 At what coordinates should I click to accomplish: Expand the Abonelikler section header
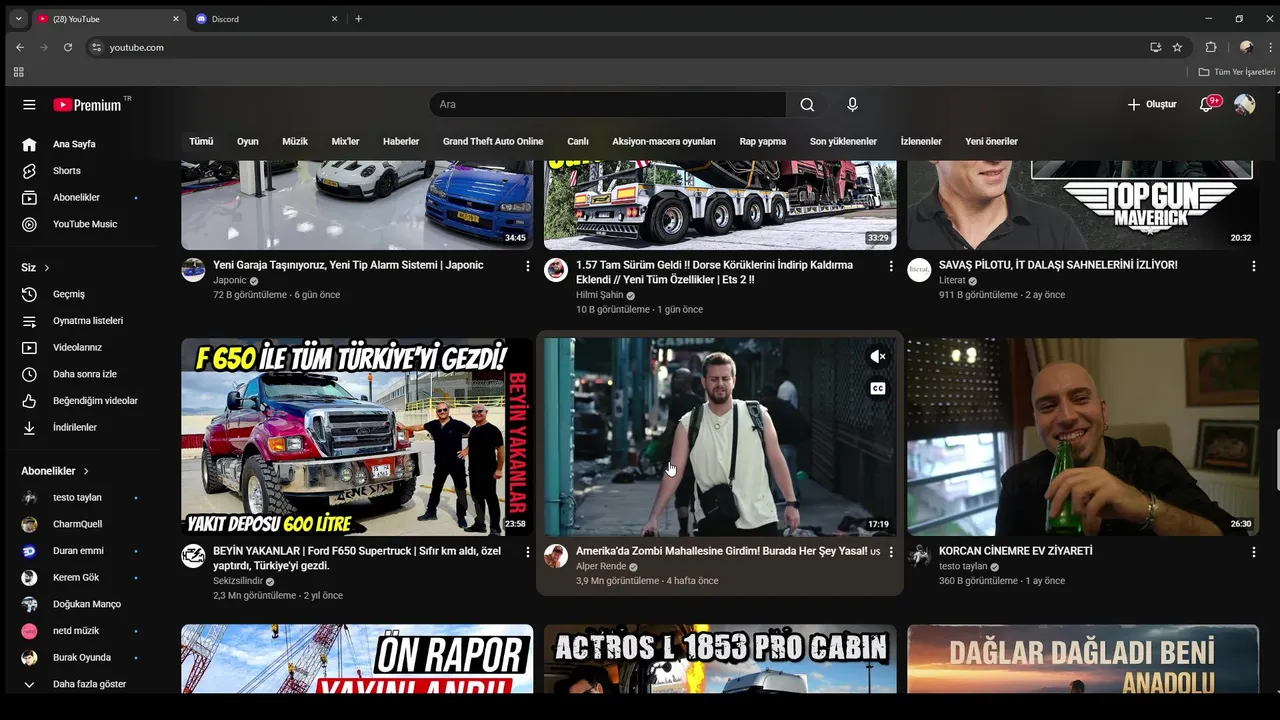coord(56,471)
